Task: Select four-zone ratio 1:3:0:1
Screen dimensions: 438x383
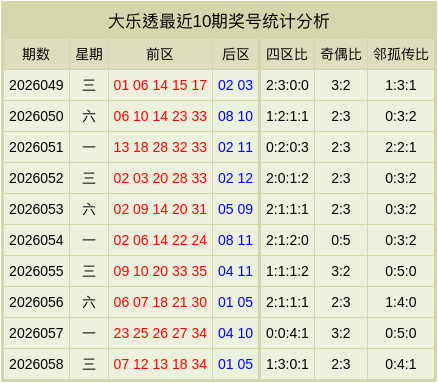Action: tap(287, 364)
